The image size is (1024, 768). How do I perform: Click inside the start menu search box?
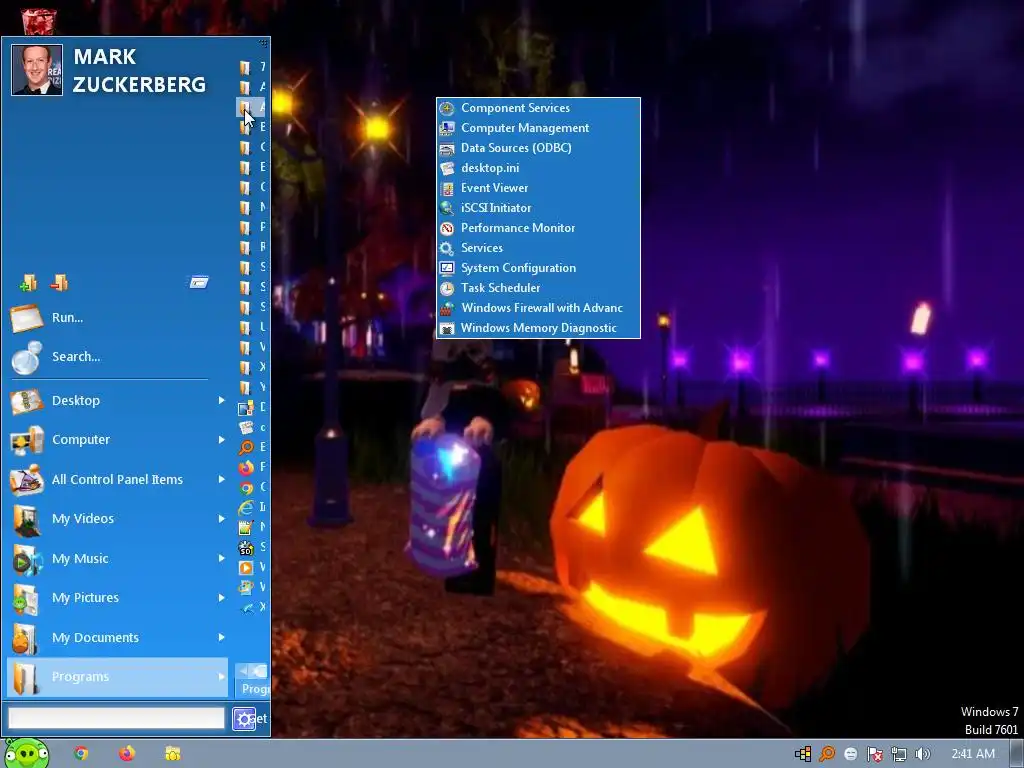tap(116, 718)
